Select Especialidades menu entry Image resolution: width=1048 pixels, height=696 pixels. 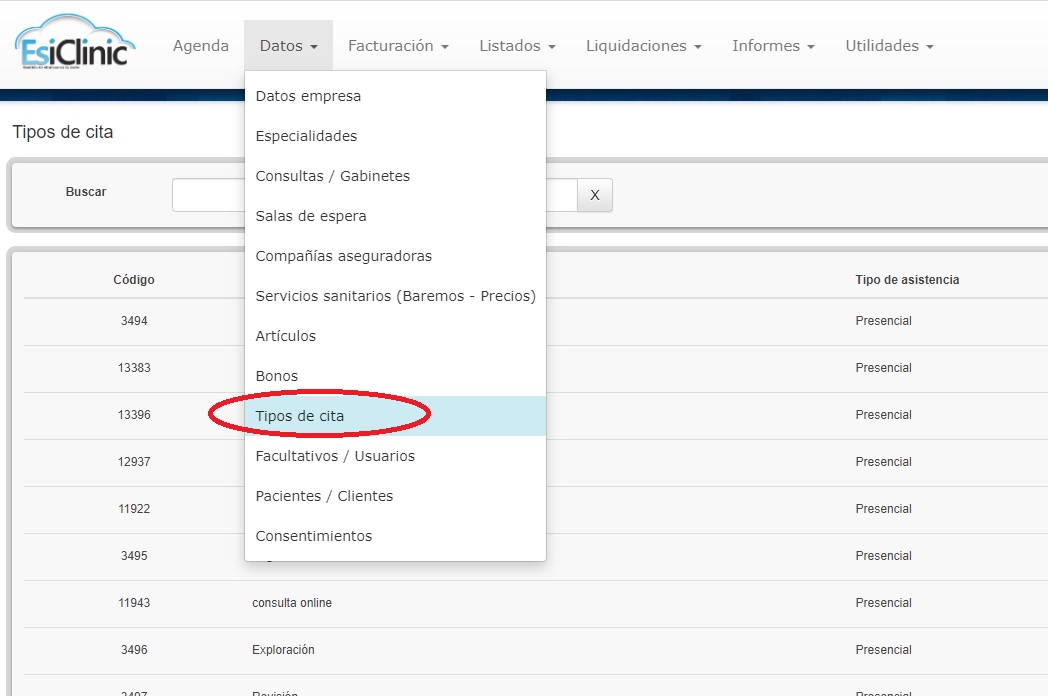click(396, 136)
